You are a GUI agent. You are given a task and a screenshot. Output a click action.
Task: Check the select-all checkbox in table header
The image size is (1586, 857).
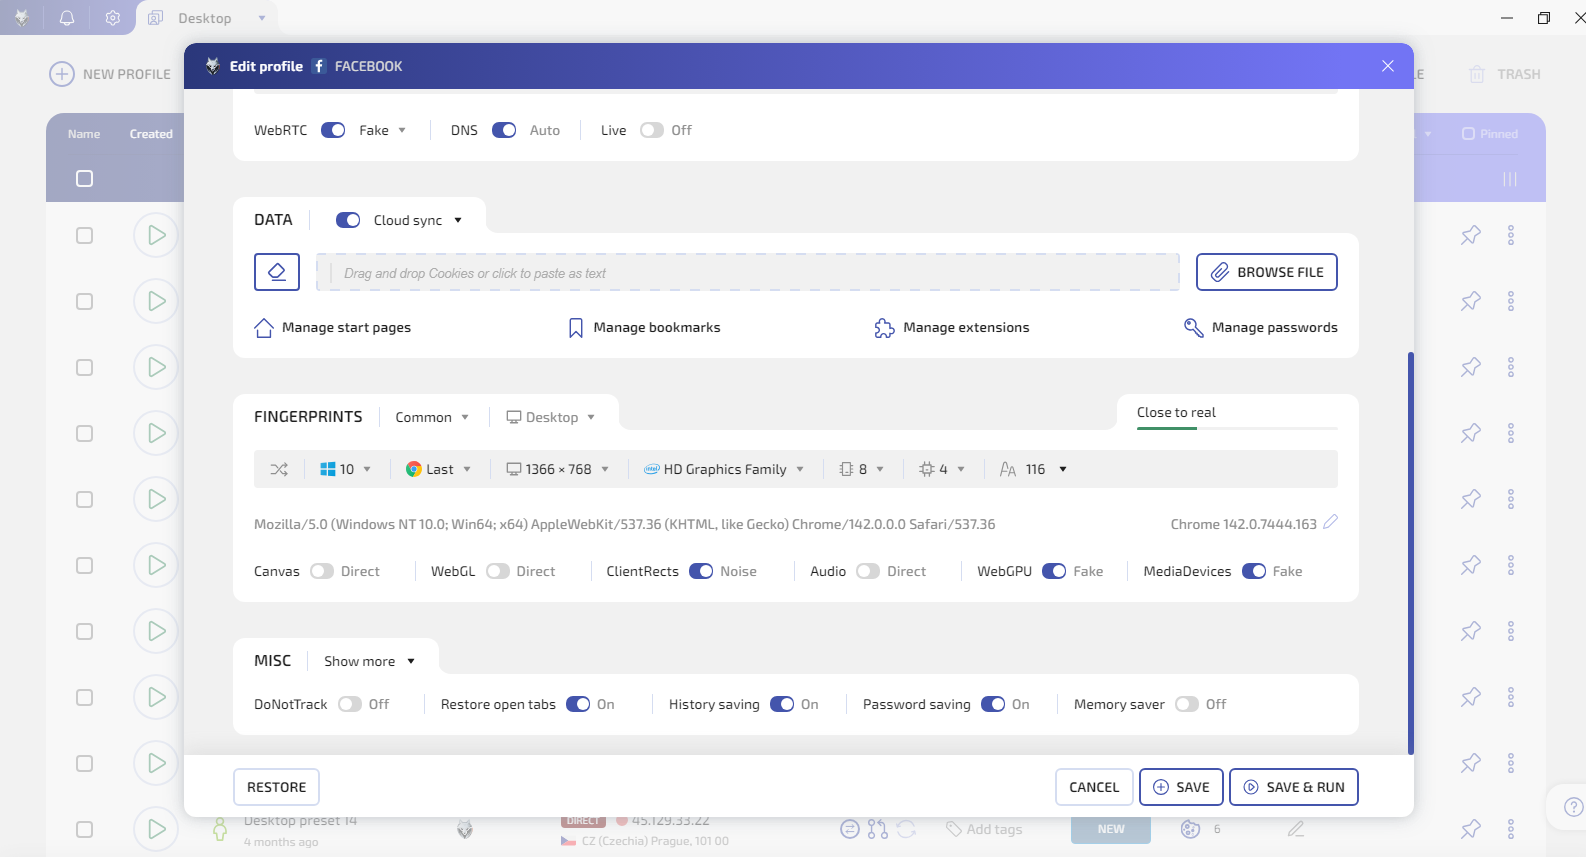click(x=85, y=179)
